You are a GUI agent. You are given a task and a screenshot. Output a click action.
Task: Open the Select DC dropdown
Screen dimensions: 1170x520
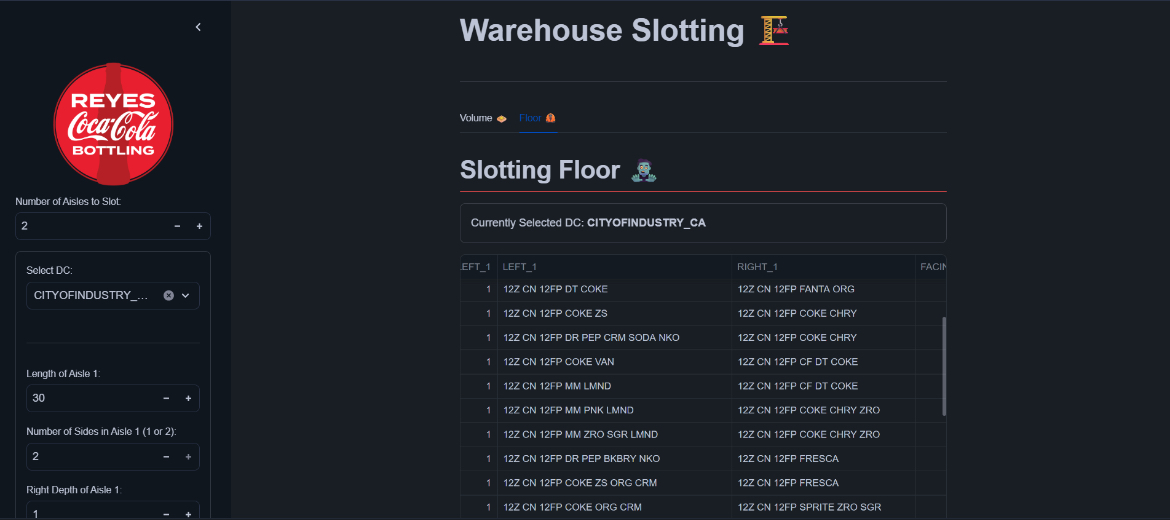(186, 295)
